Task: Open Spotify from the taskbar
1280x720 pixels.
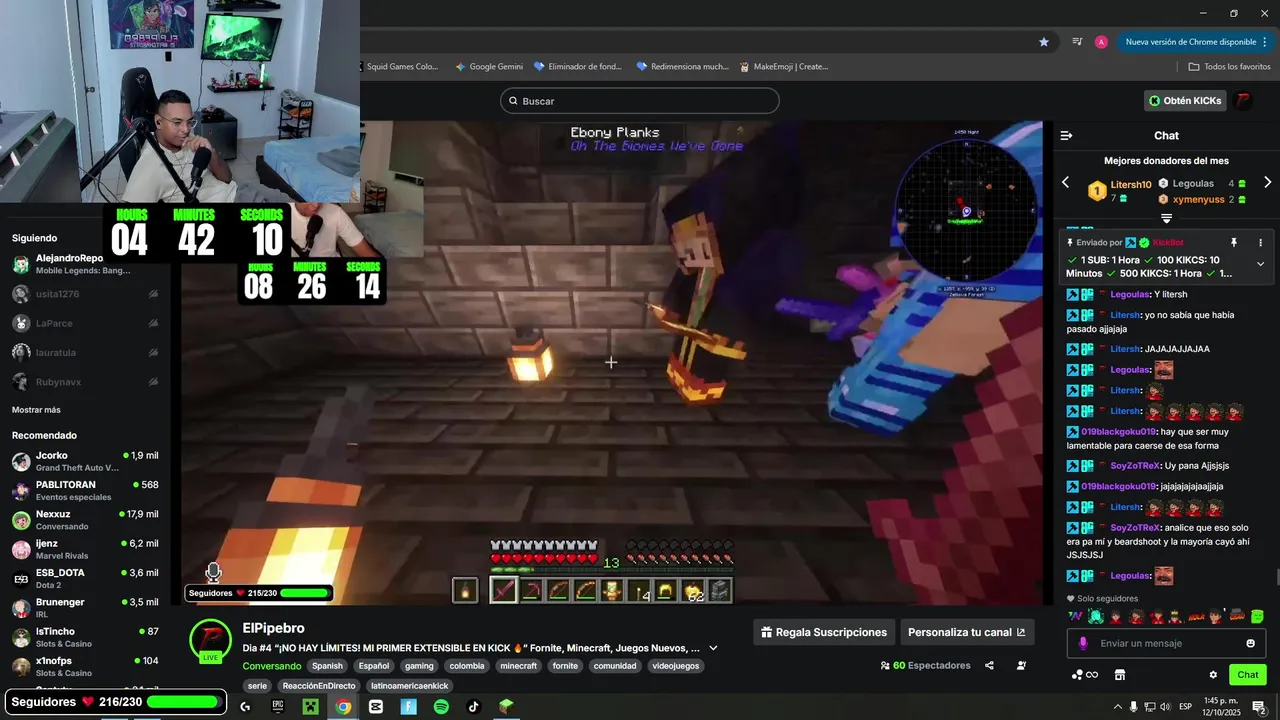Action: [441, 707]
